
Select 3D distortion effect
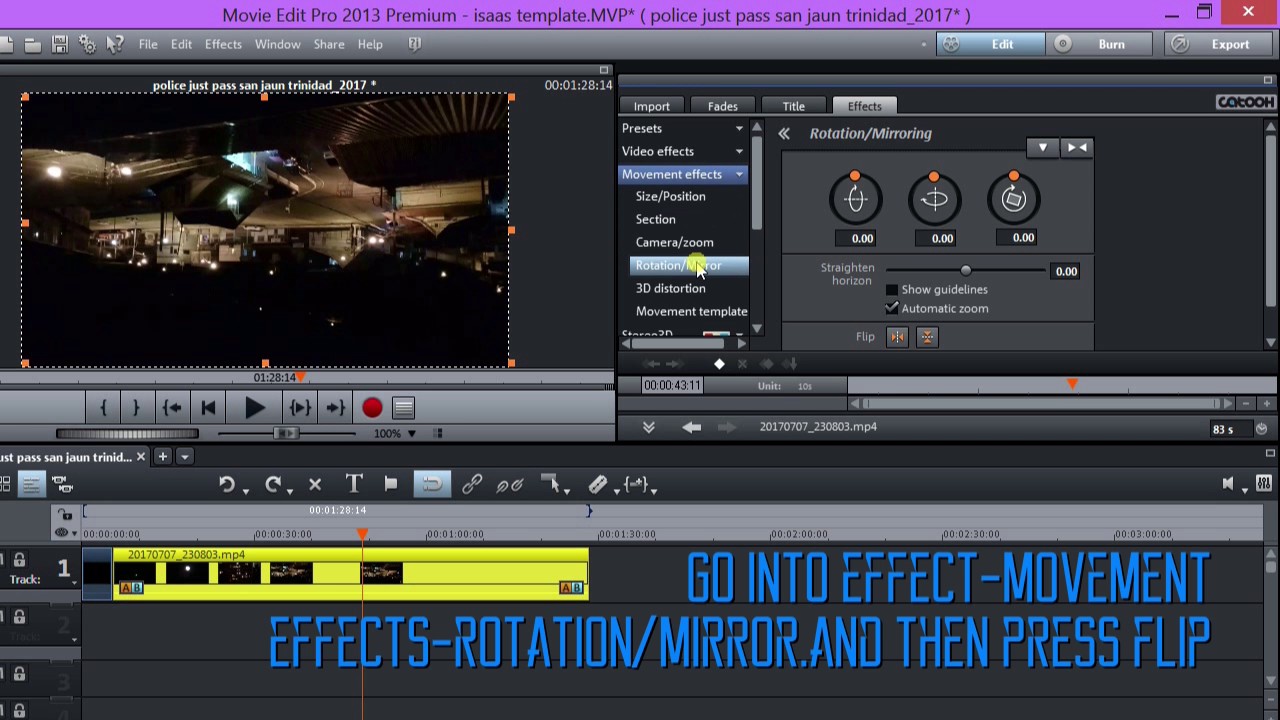tap(670, 288)
